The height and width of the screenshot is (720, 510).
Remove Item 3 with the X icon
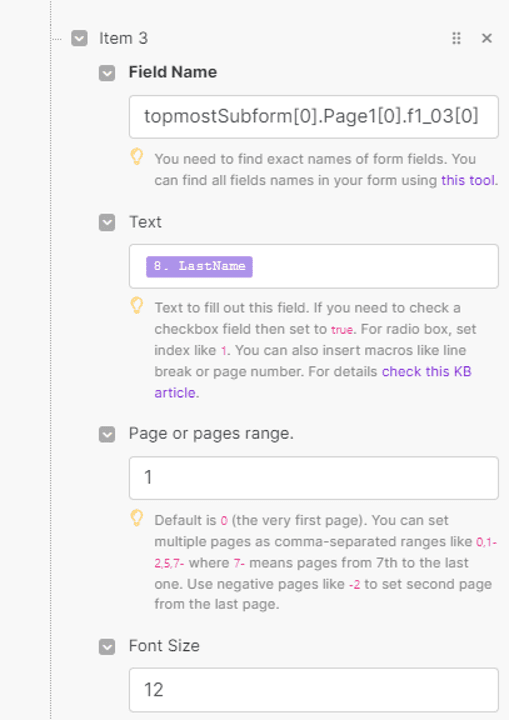click(487, 38)
